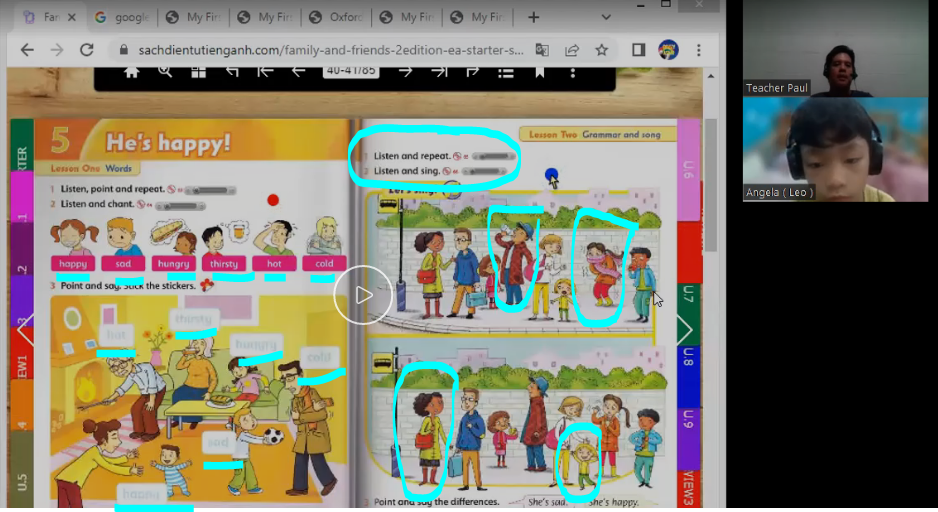
Task: Click the 'Point and say the differences.' instruction
Action: [436, 502]
